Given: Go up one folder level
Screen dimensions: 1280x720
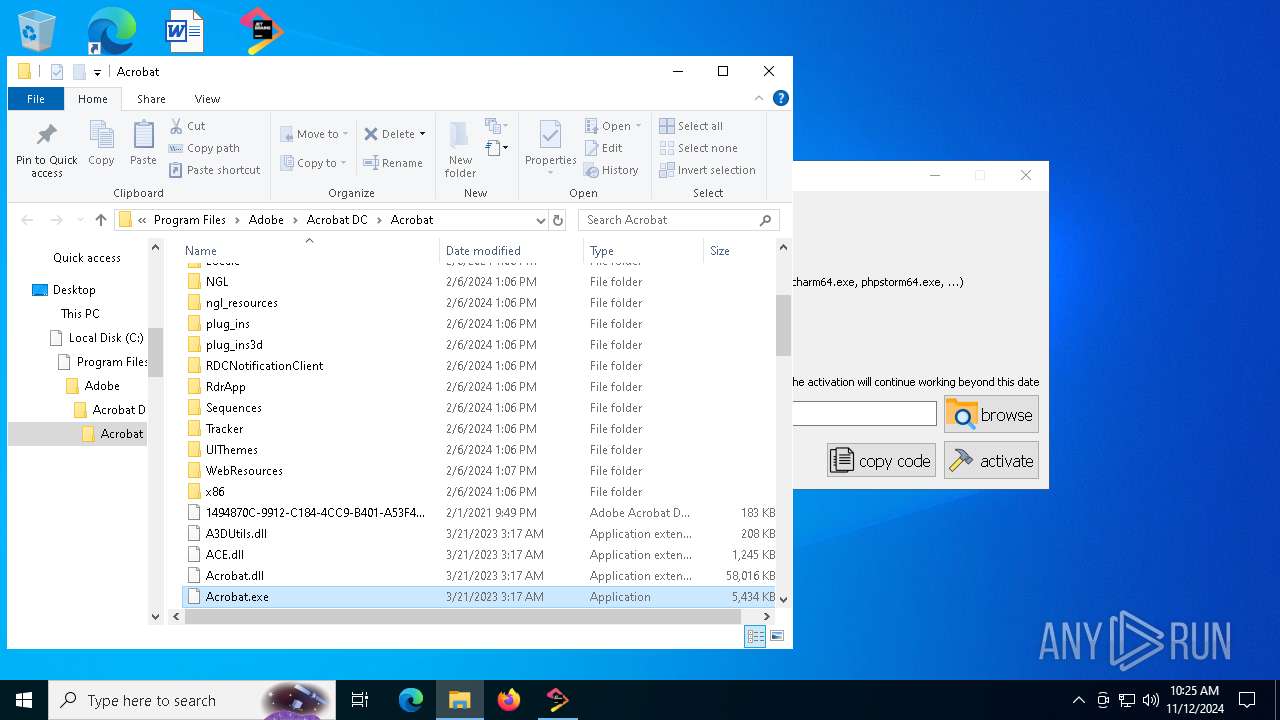Looking at the screenshot, I should (x=100, y=220).
